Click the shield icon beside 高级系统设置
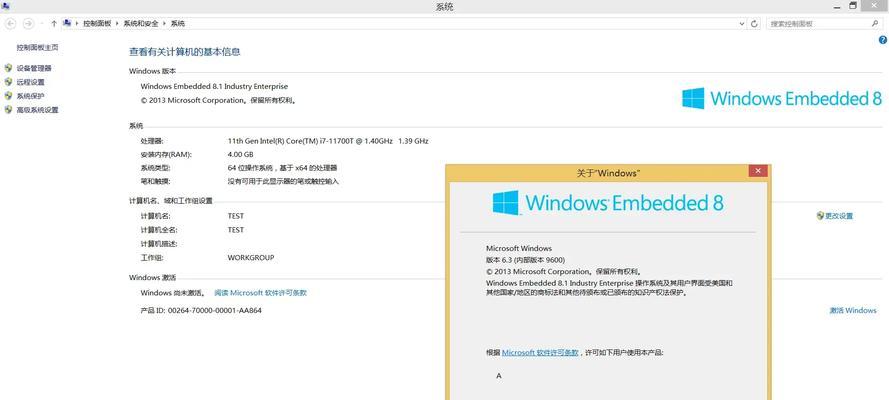The image size is (889, 400). click(8, 110)
